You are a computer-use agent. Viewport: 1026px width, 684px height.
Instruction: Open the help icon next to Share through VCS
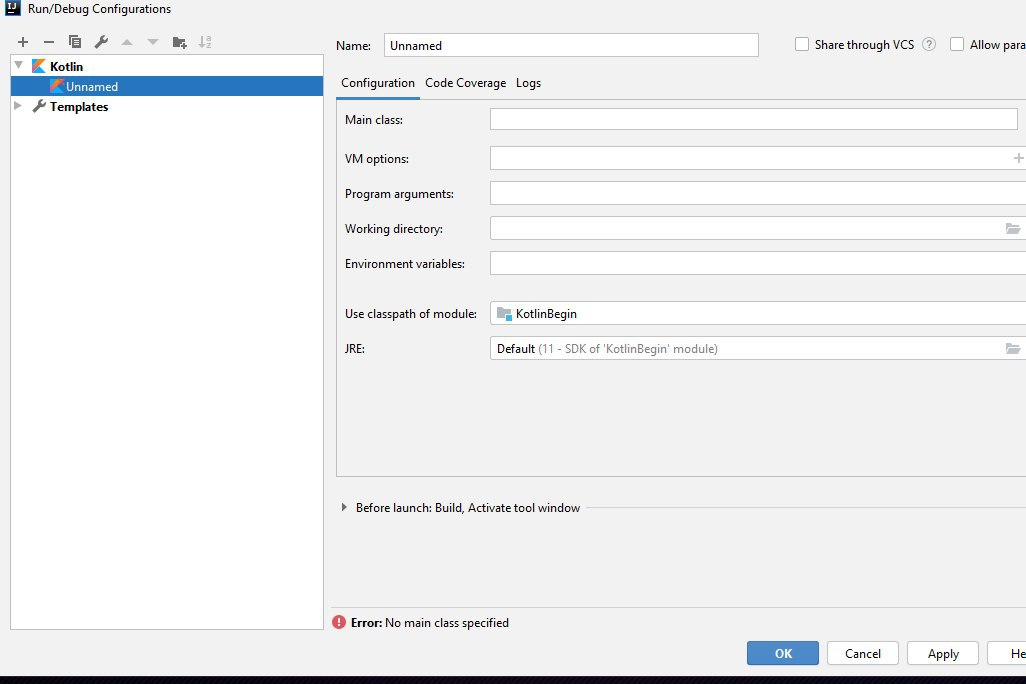point(929,45)
